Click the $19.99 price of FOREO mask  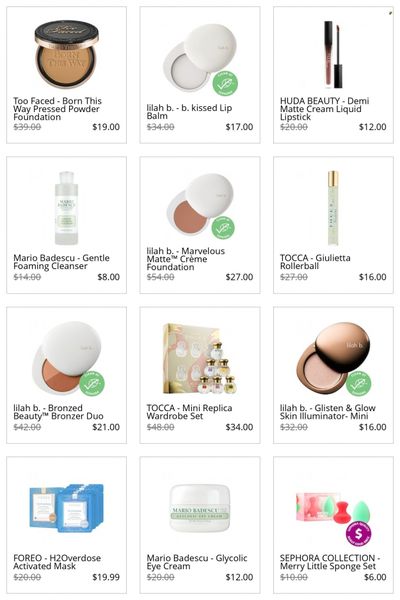click(106, 577)
